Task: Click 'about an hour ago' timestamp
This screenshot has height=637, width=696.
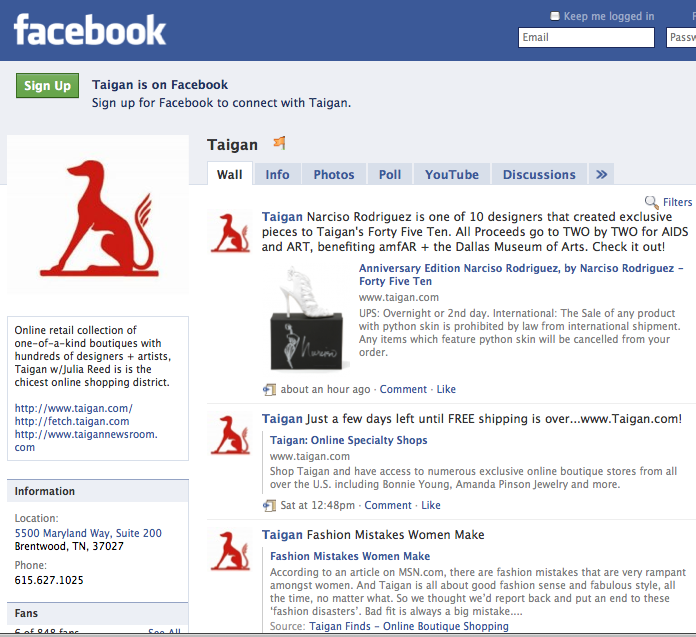Action: pyautogui.click(x=325, y=389)
